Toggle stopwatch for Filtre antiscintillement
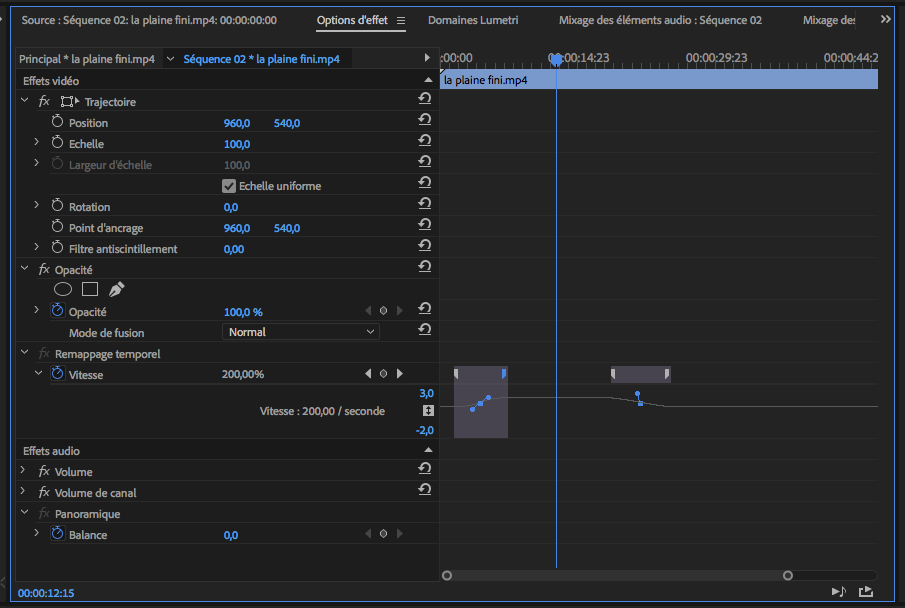The width and height of the screenshot is (905, 608). click(57, 247)
